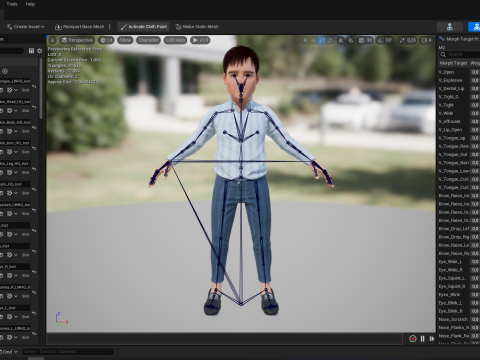Click Reimport Base Mesh button
The width and height of the screenshot is (480, 360).
tap(80, 27)
